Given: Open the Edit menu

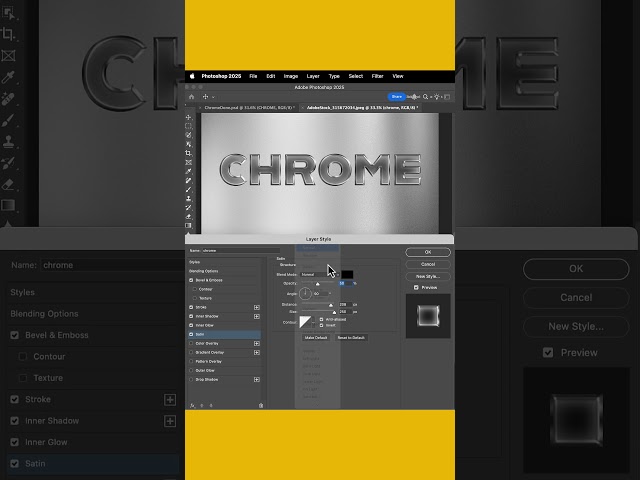Looking at the screenshot, I should tap(271, 76).
